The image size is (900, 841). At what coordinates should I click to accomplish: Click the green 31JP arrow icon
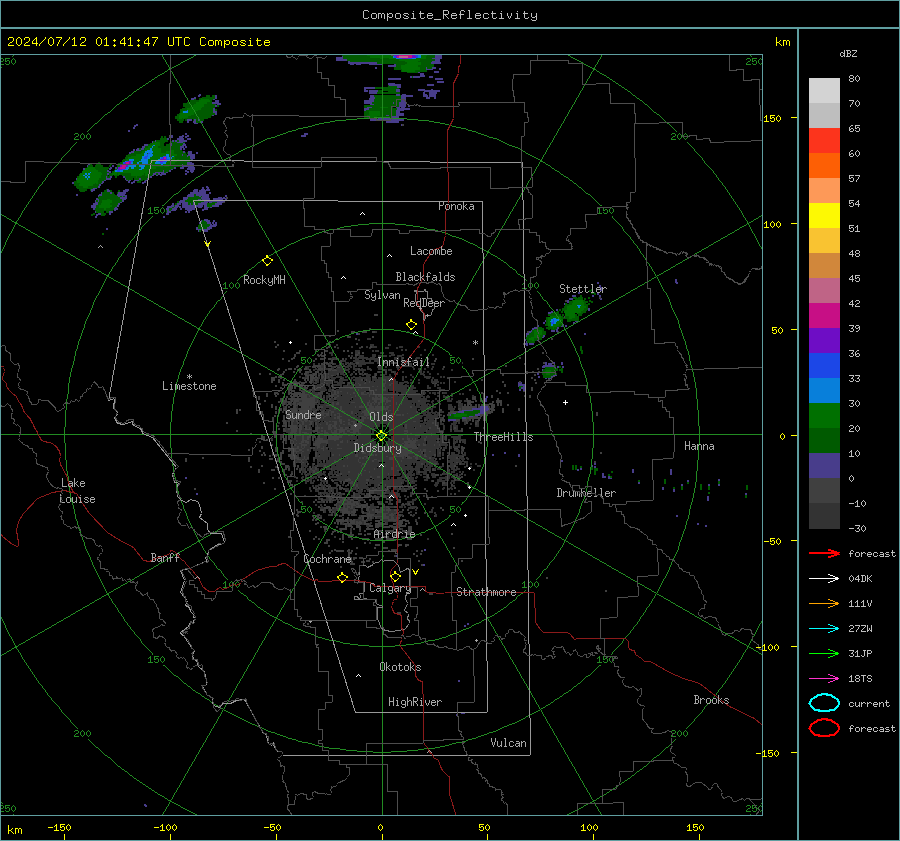(x=824, y=653)
